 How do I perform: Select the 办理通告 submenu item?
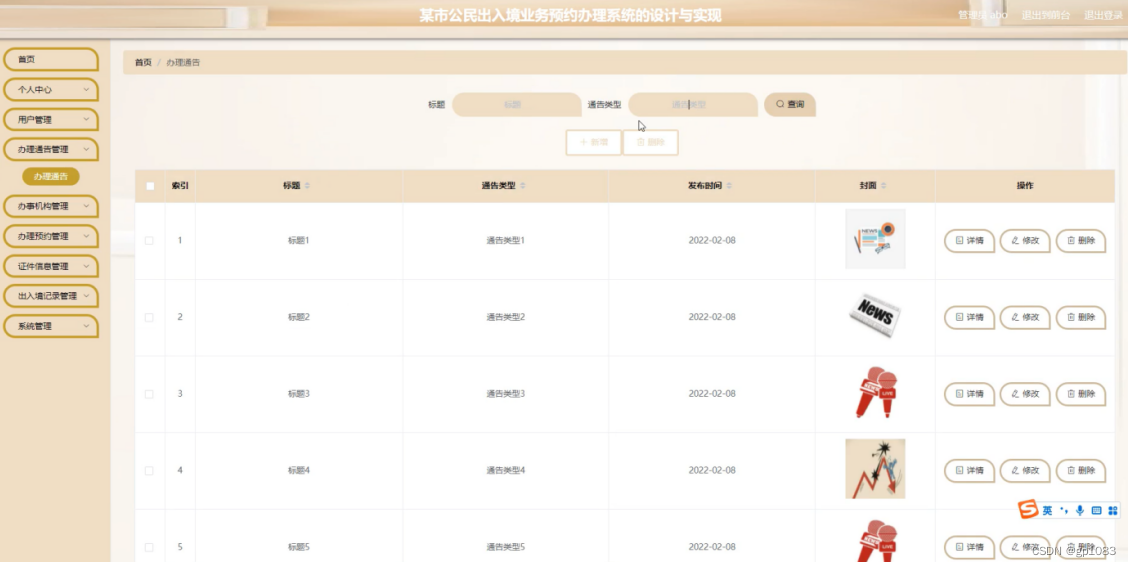point(50,177)
